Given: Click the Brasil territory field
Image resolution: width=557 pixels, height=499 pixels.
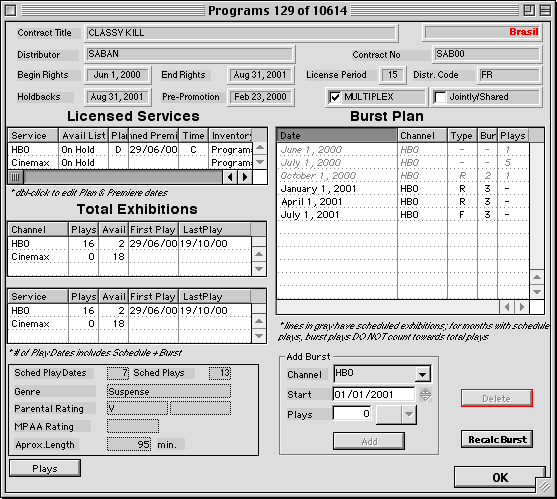Looking at the screenshot, I should (x=482, y=32).
